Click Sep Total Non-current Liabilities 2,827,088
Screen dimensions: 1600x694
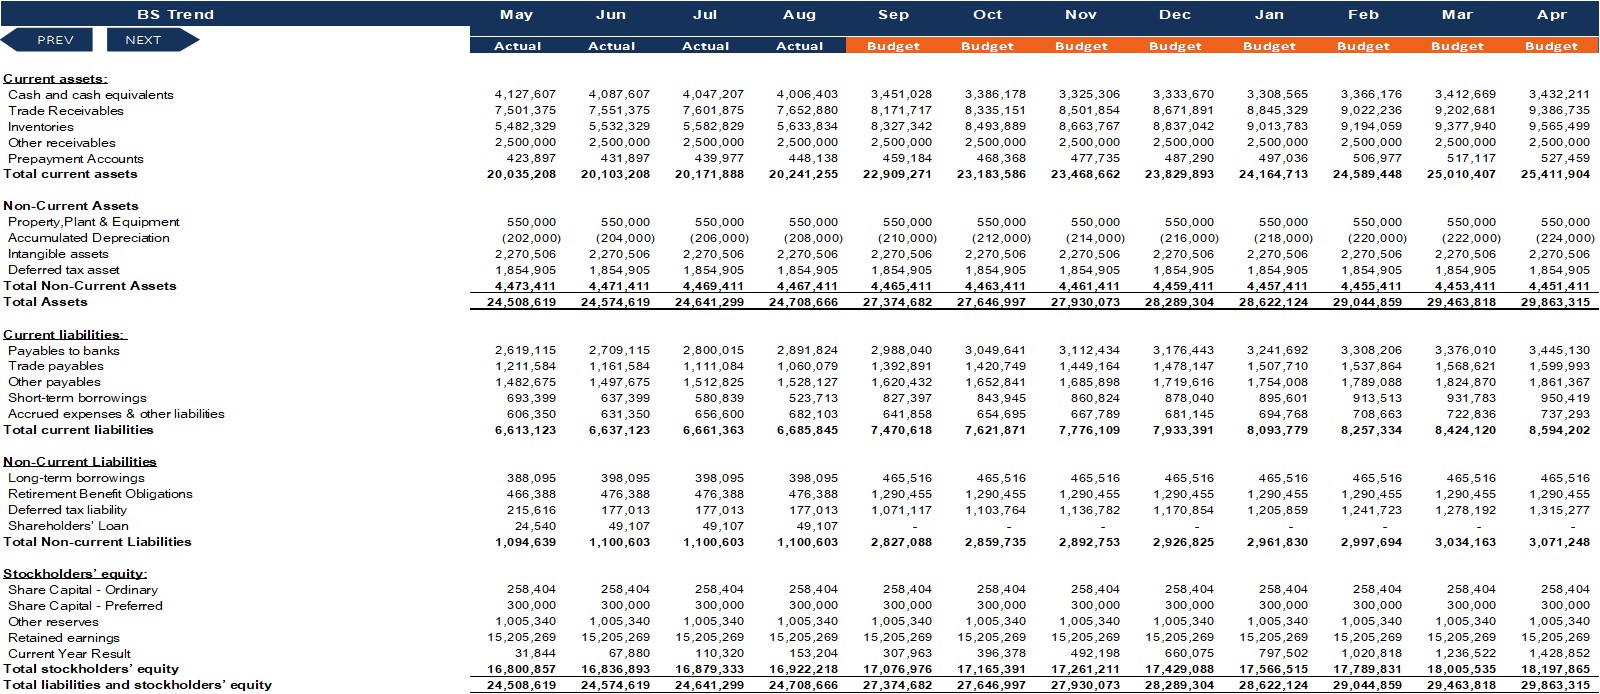tap(901, 541)
